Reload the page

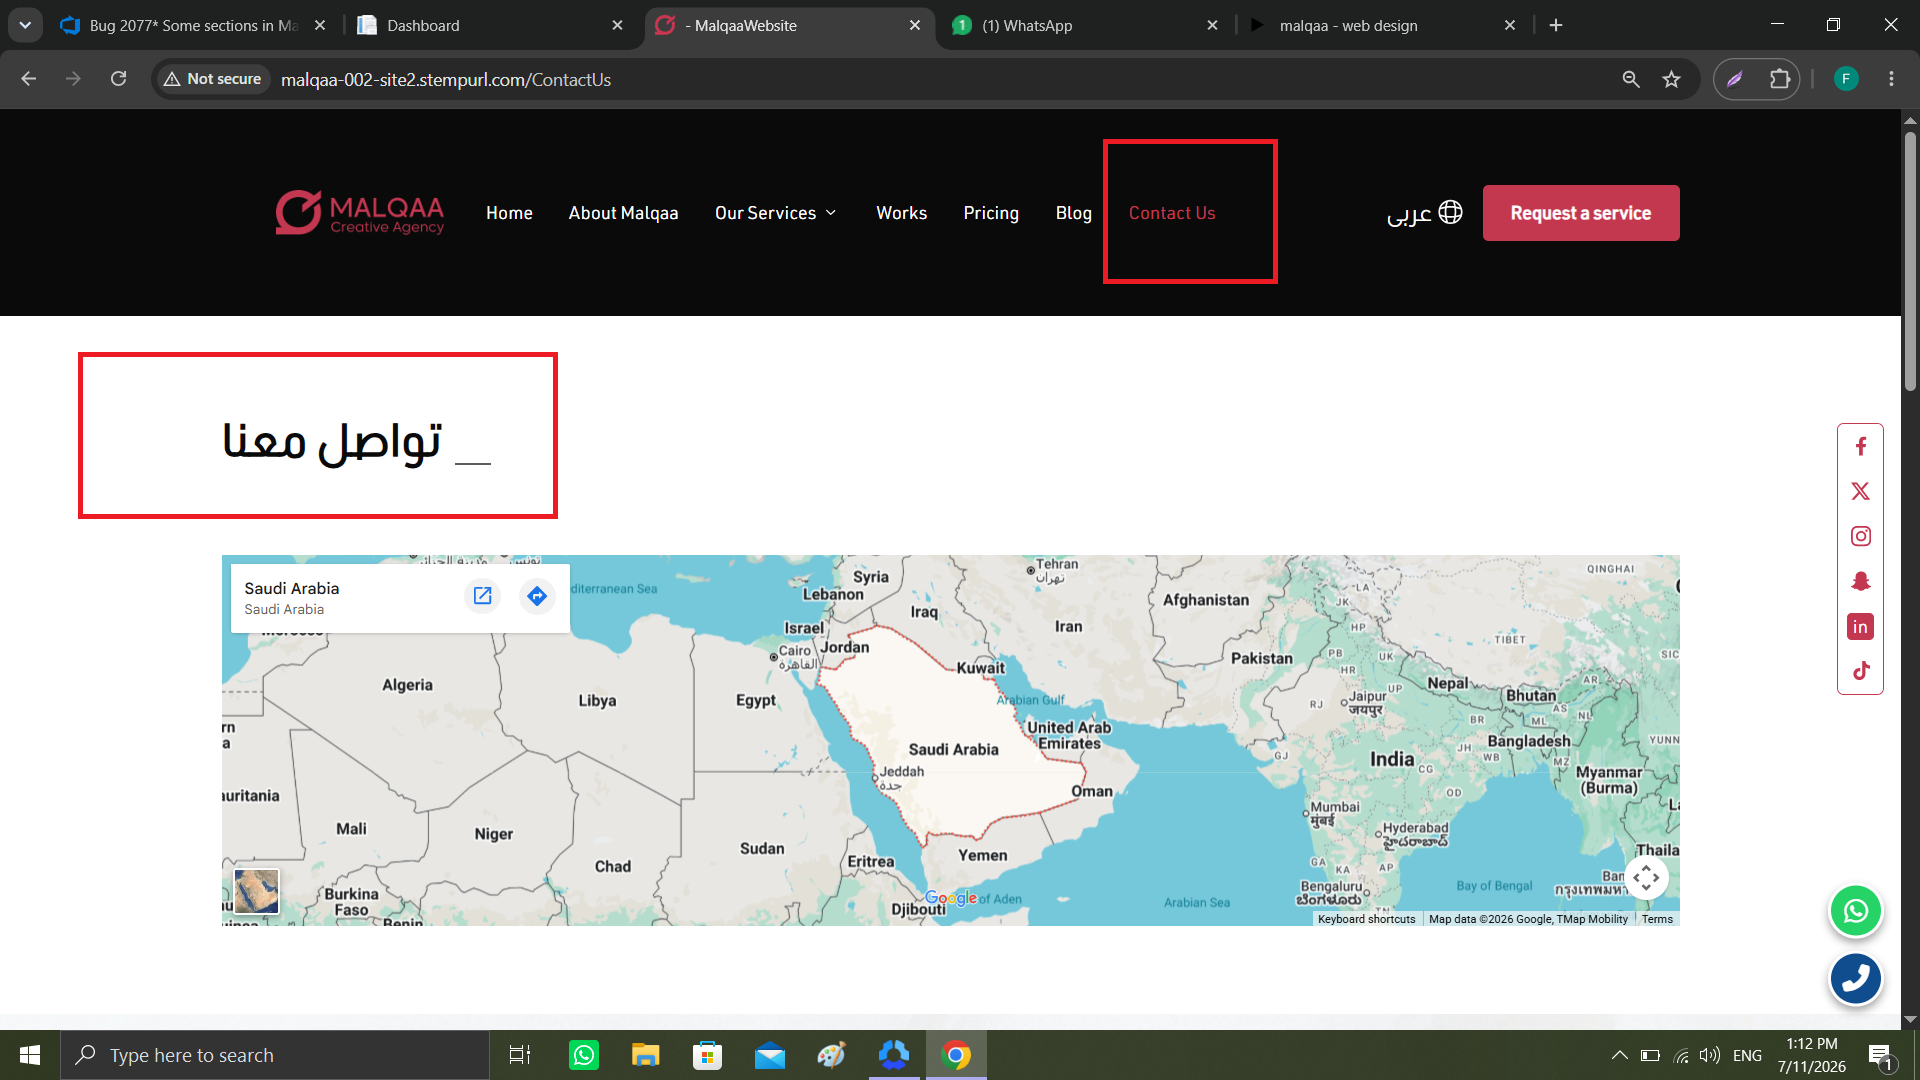point(118,79)
